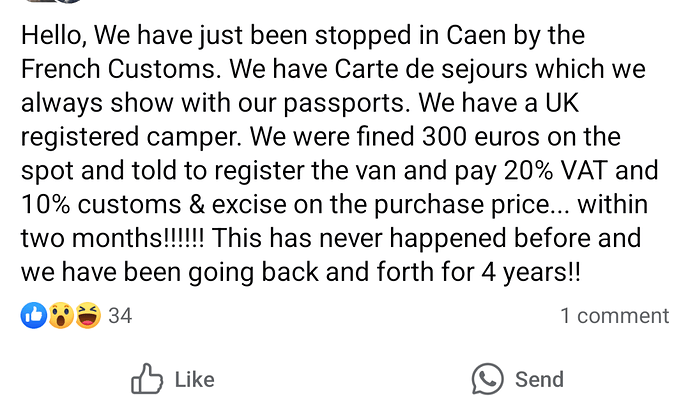Click the two months!!!!!! text
The height and width of the screenshot is (408, 690).
[113, 239]
